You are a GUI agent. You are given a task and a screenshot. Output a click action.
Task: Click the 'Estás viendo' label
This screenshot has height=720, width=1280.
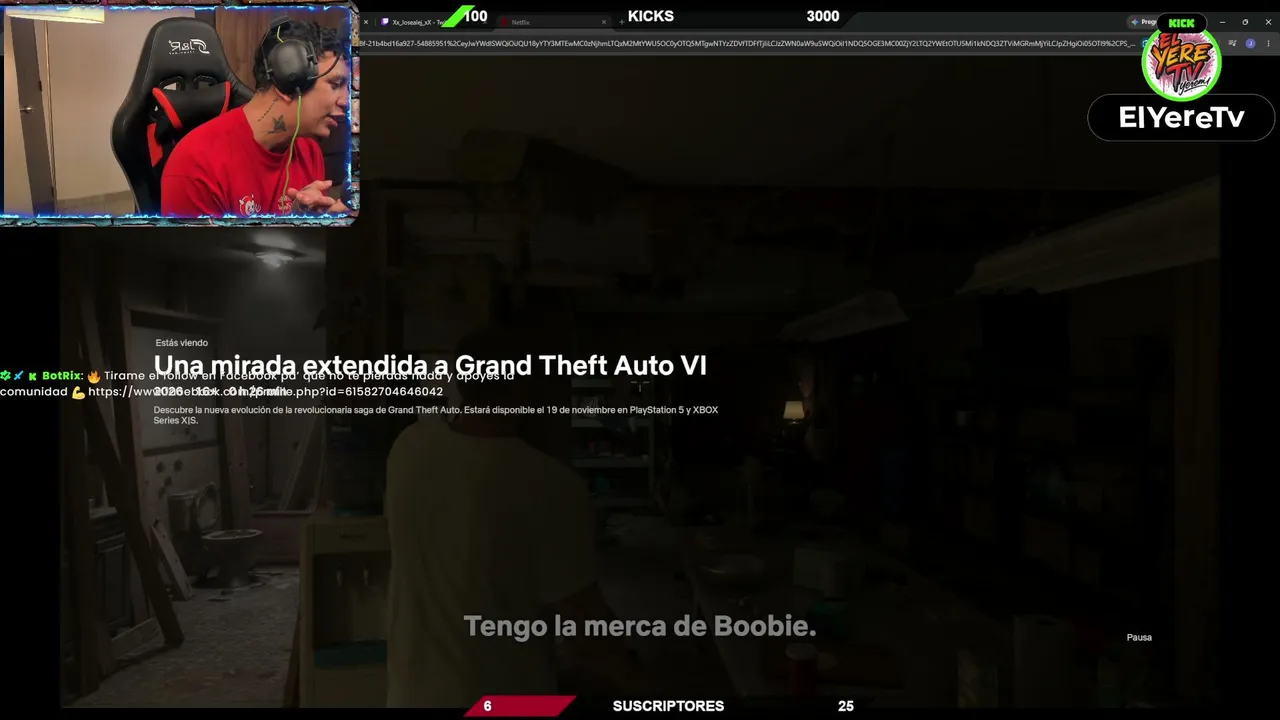181,343
